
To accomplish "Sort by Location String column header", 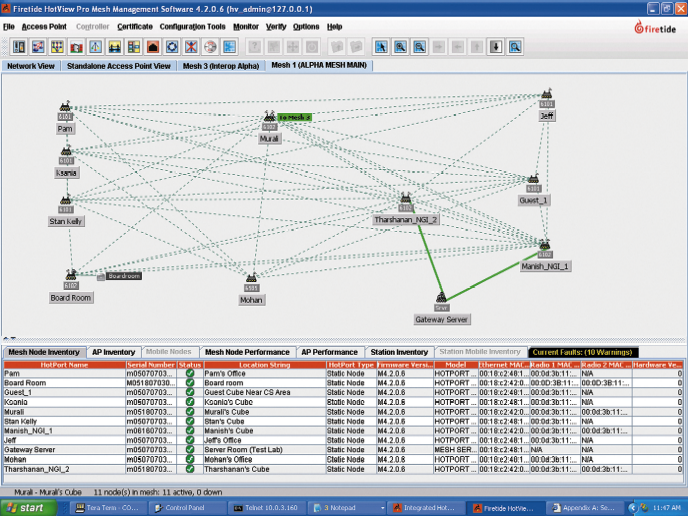I will pyautogui.click(x=265, y=365).
